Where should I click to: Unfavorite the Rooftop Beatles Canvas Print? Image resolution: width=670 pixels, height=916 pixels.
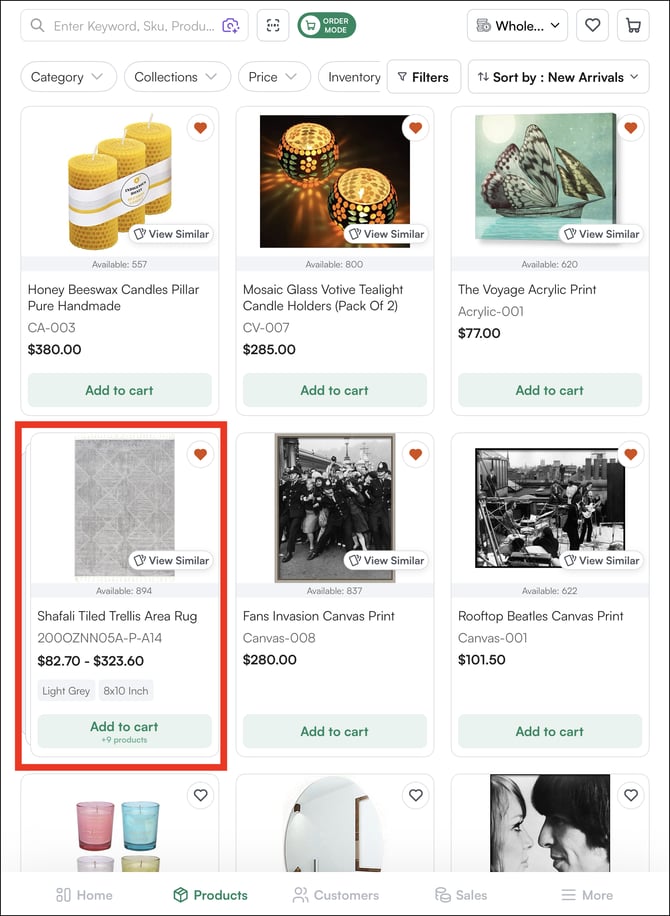631,455
